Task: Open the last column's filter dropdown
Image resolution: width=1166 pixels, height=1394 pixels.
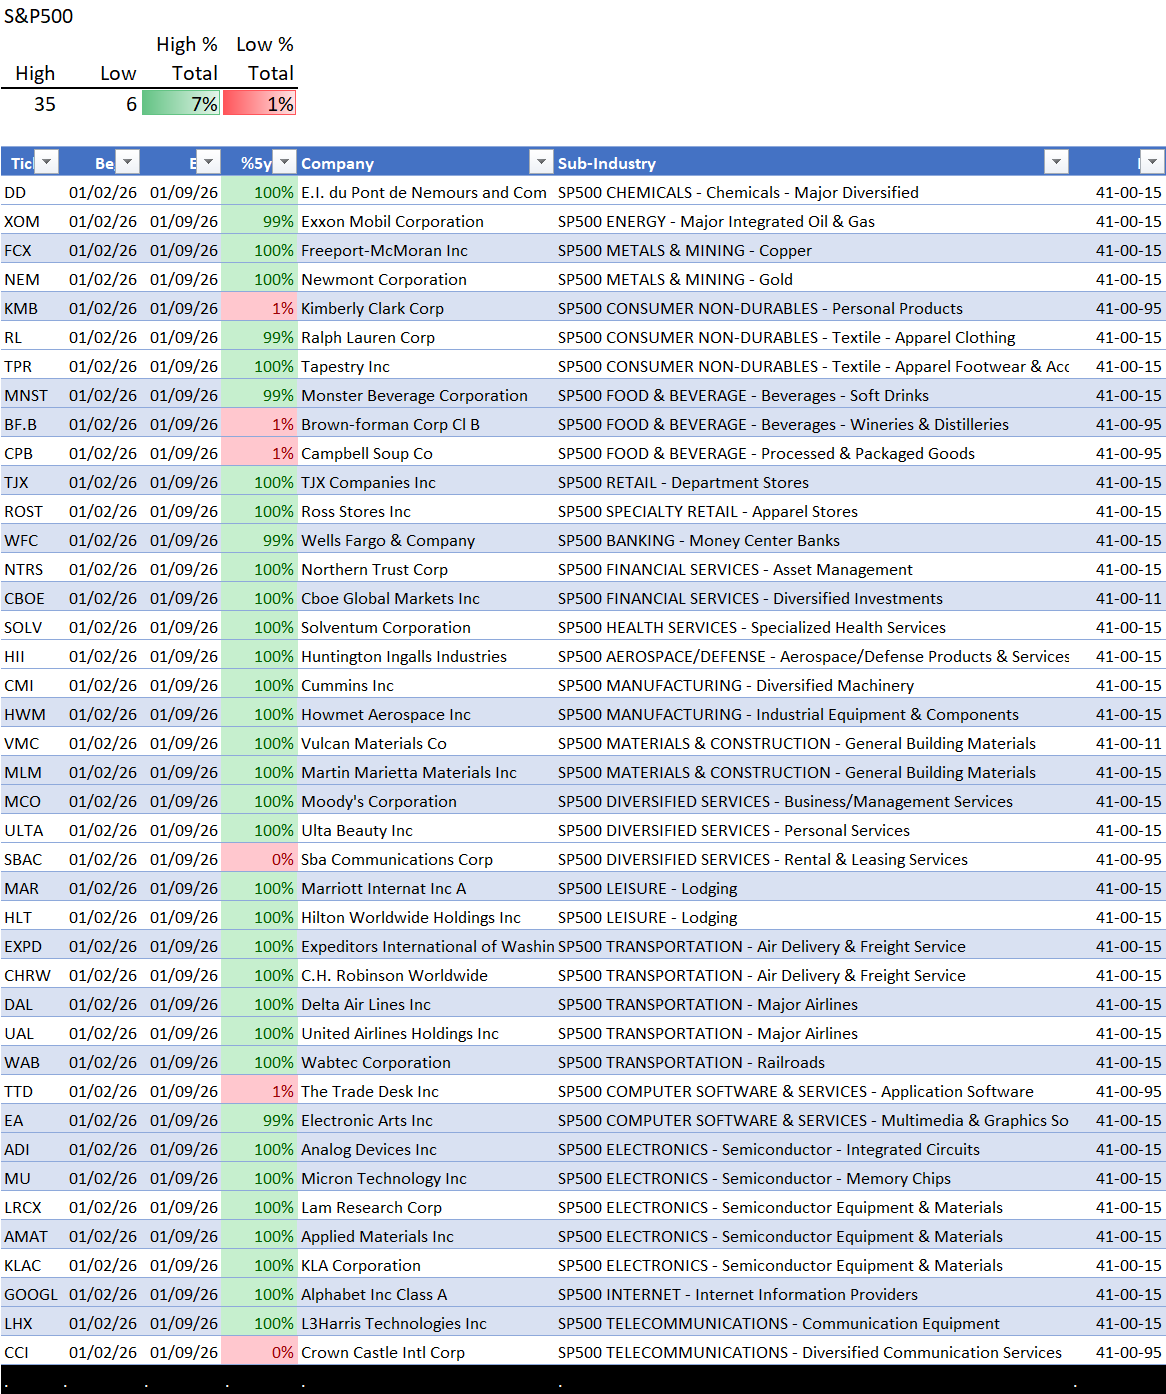Action: tap(1152, 162)
